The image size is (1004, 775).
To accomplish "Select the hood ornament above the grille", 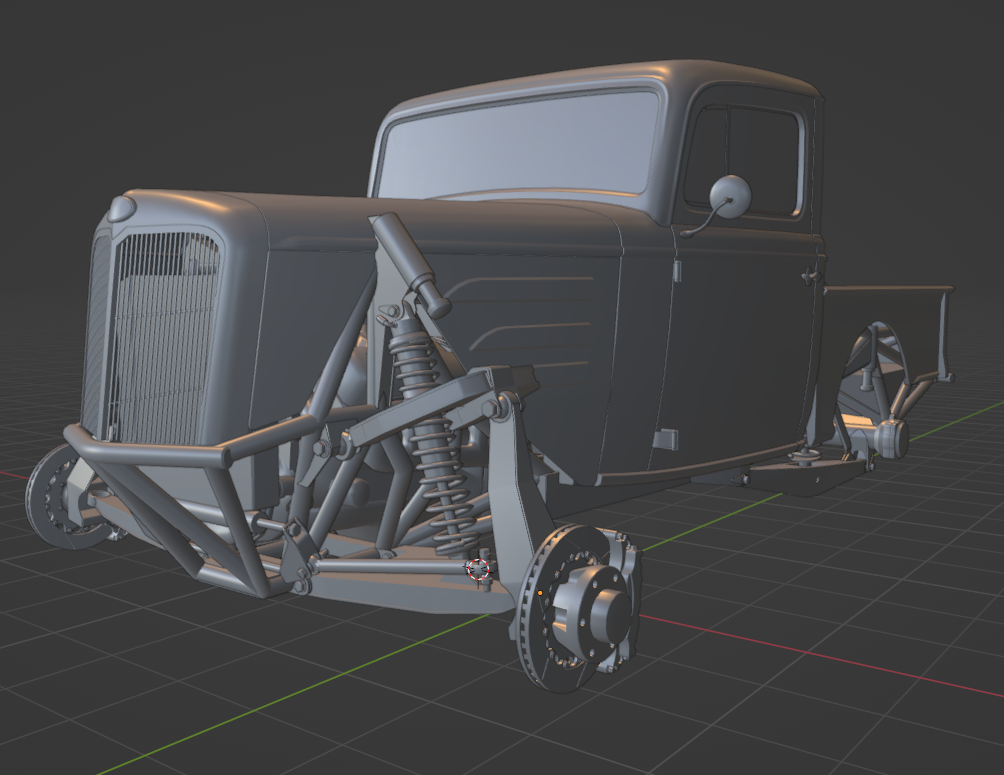I will (122, 209).
